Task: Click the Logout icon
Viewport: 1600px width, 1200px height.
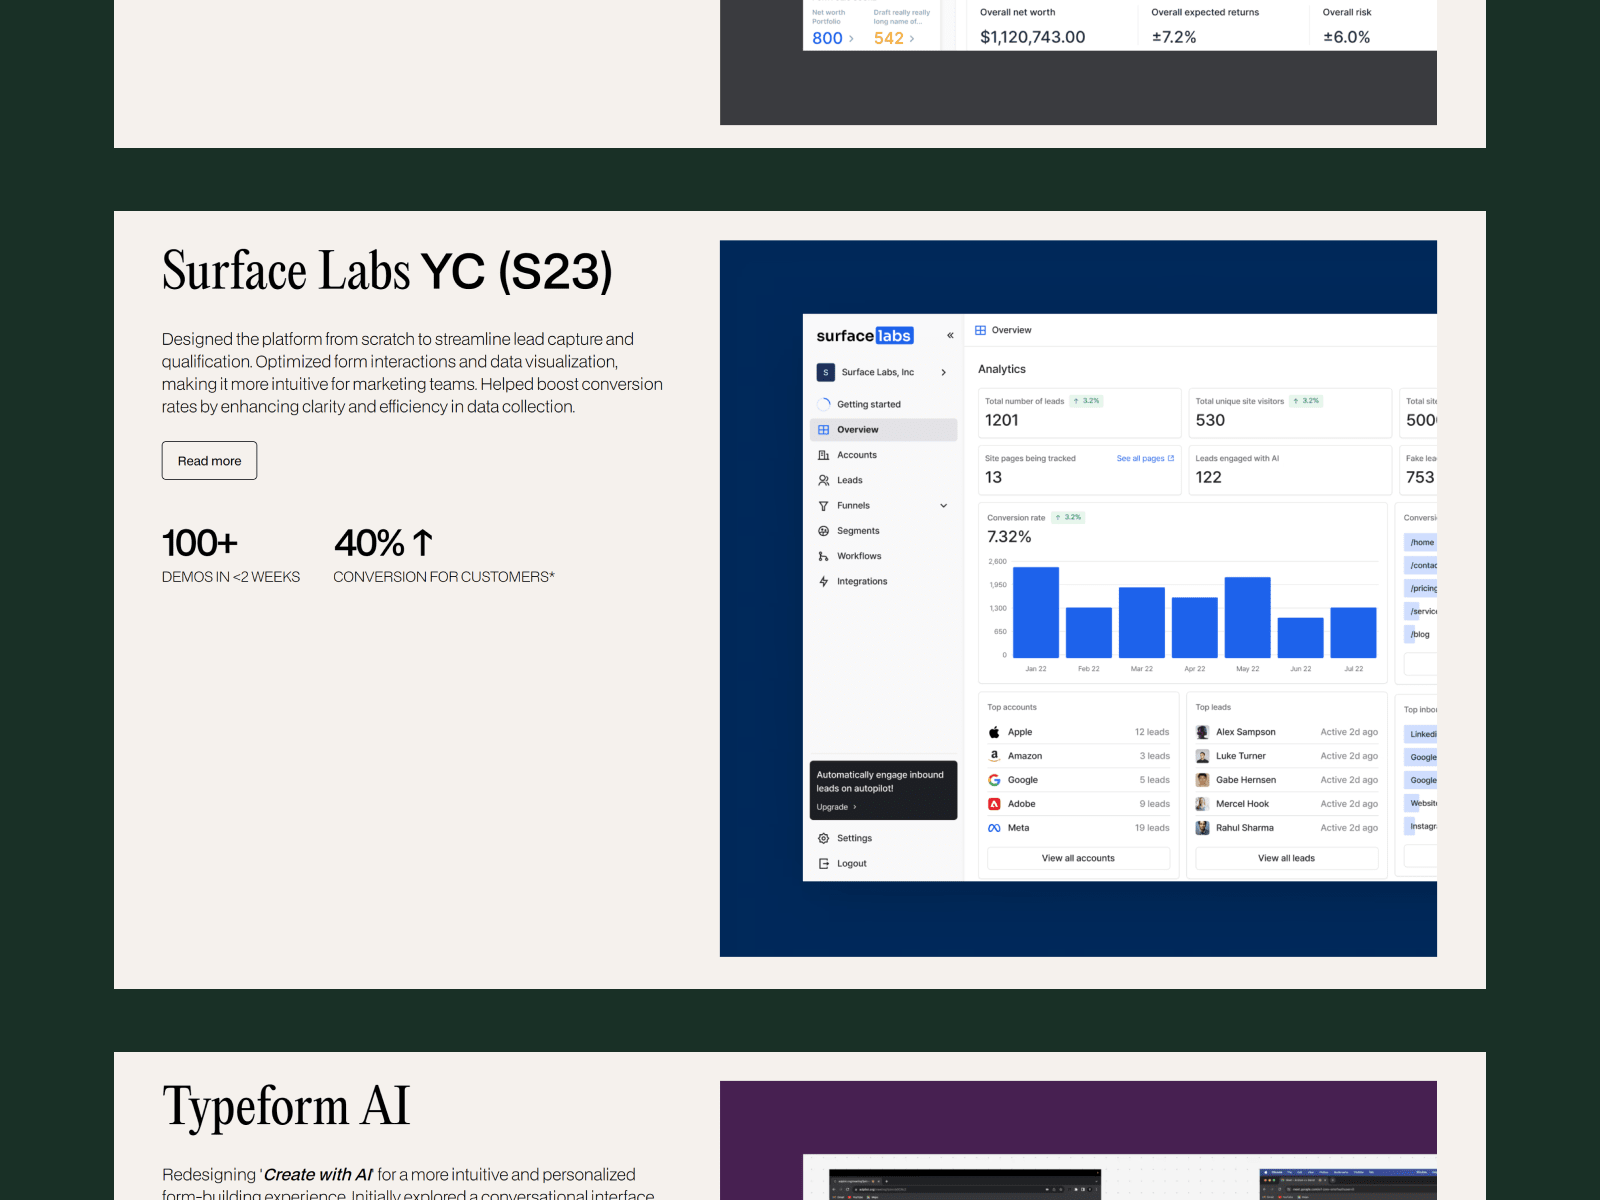Action: (824, 863)
